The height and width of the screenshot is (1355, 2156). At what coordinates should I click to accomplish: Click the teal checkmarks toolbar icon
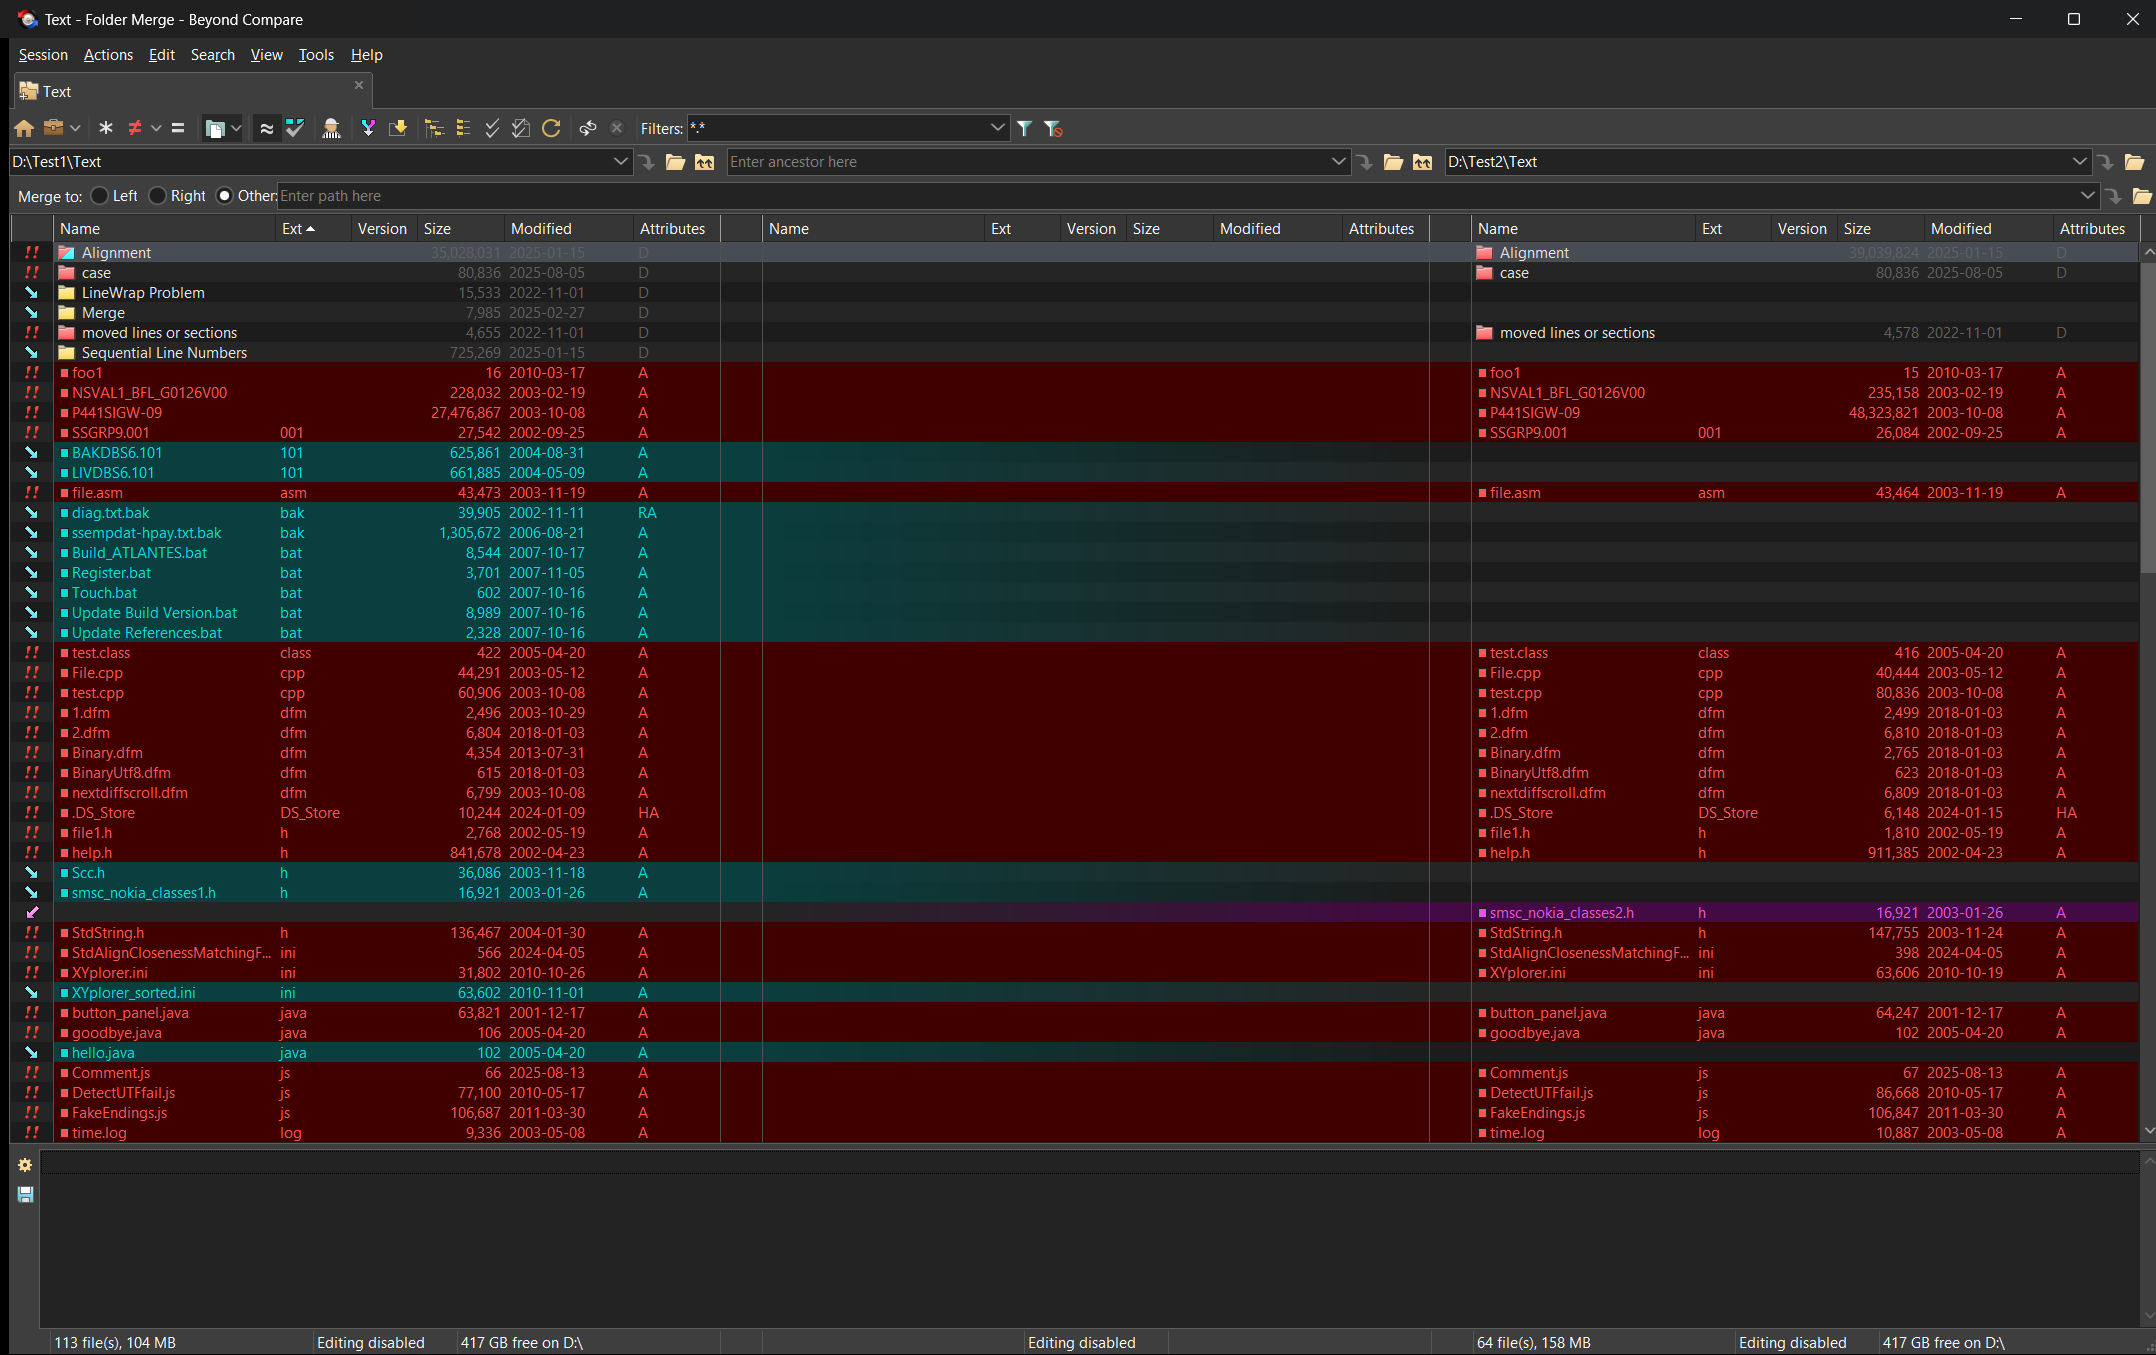295,128
